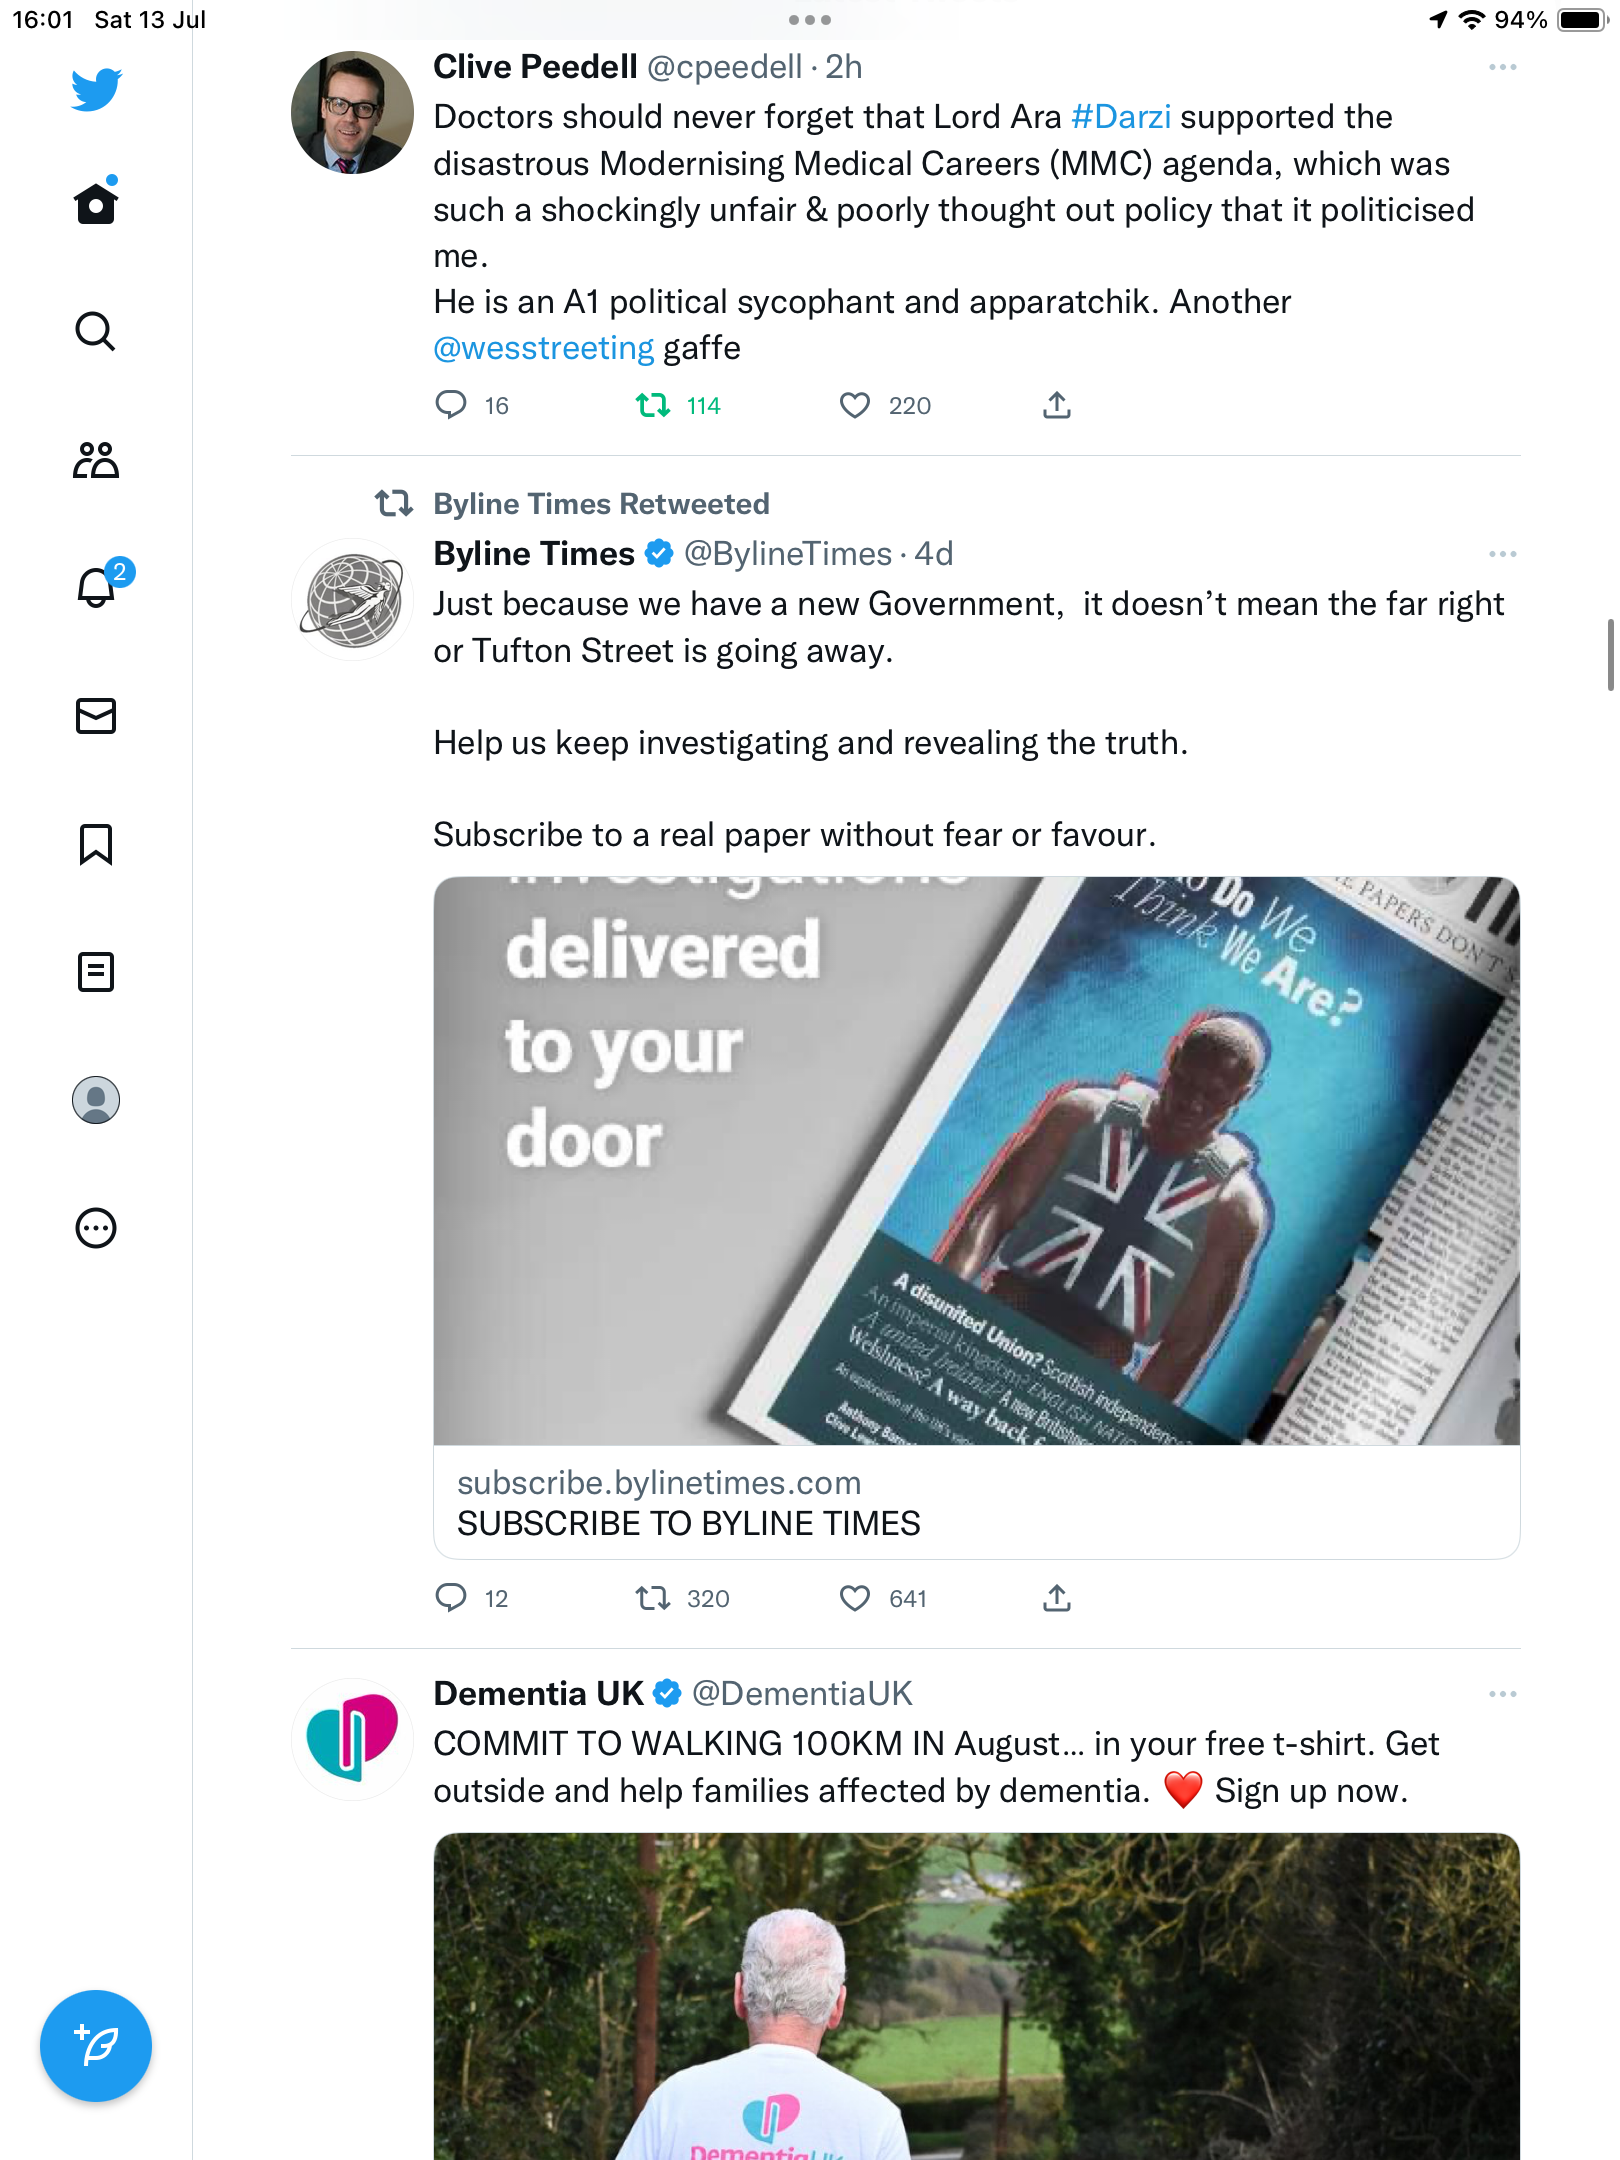
Task: Share the Byline Times tweet
Action: pyautogui.click(x=1057, y=1598)
